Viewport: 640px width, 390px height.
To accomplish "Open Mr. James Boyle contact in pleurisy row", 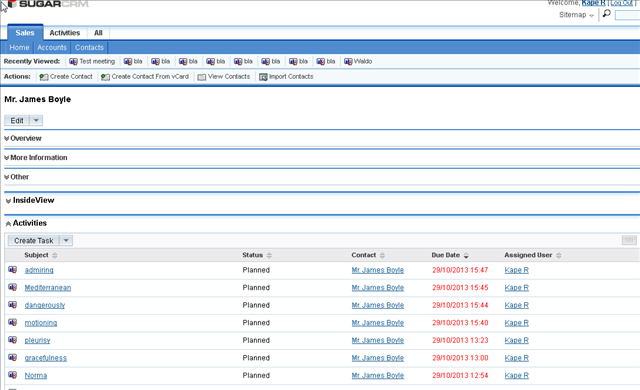I will 378,340.
